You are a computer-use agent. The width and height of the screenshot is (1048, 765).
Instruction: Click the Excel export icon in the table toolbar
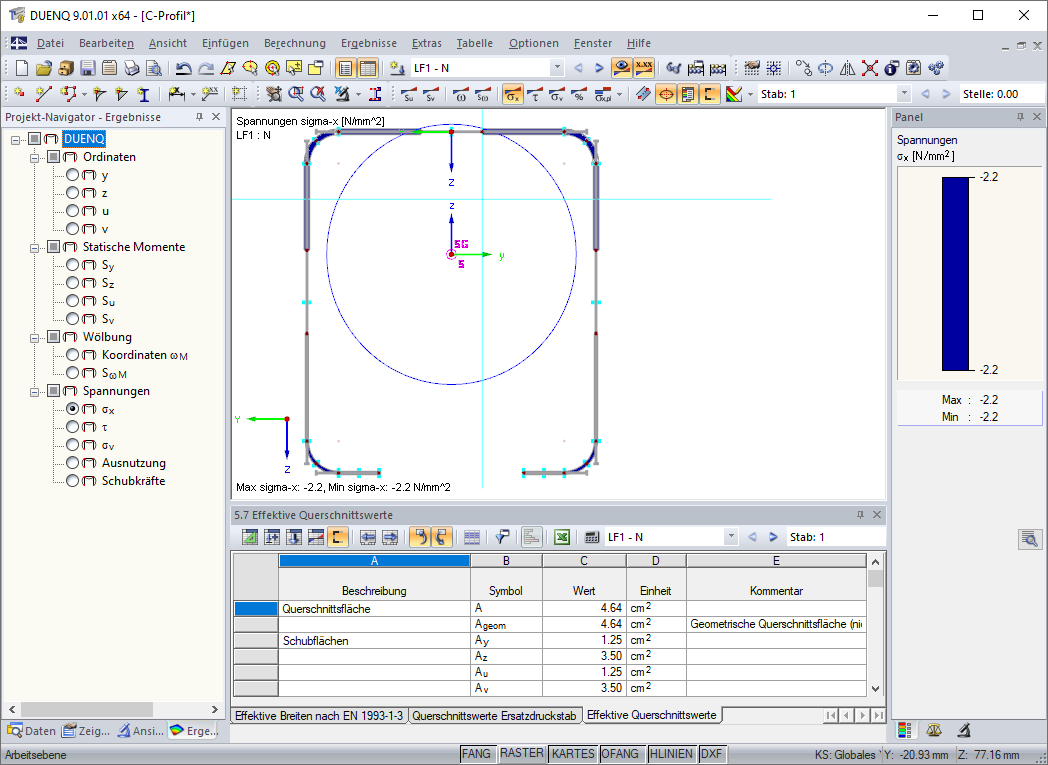562,537
